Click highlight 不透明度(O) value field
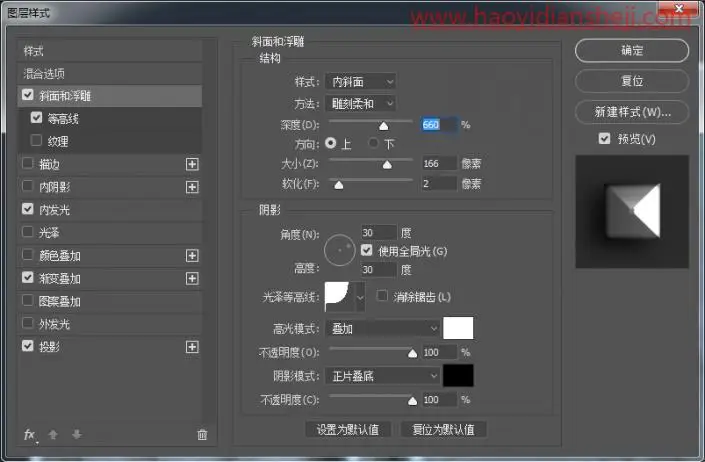 [439, 352]
